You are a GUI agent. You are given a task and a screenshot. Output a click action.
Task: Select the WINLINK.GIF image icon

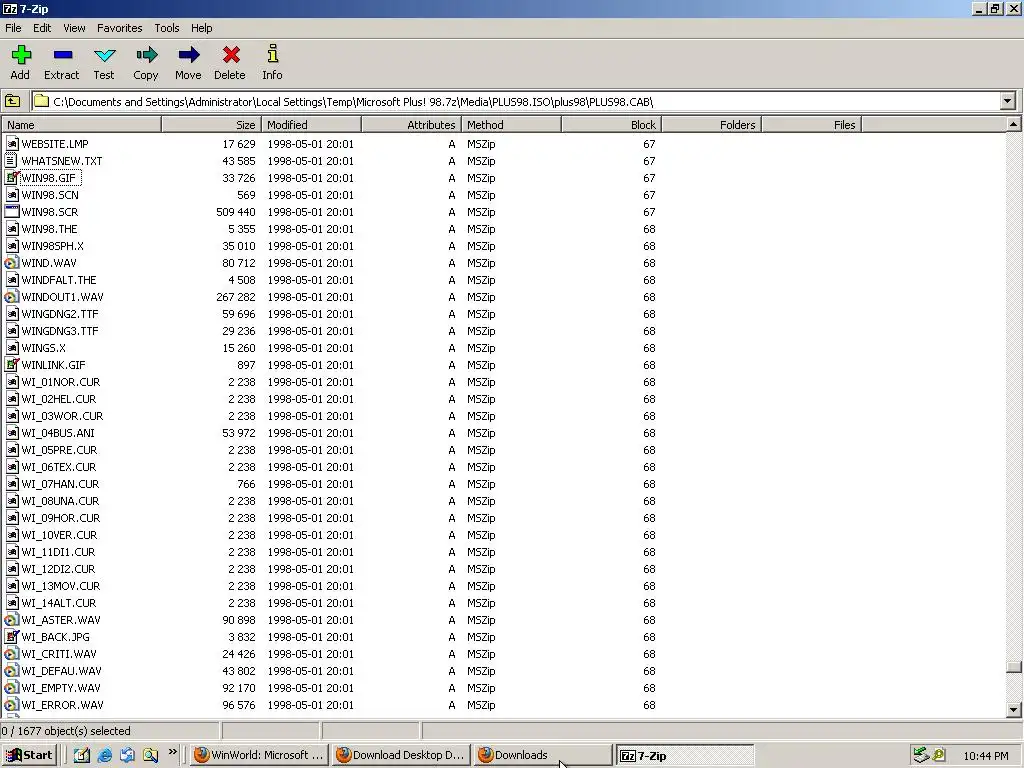[x=12, y=365]
